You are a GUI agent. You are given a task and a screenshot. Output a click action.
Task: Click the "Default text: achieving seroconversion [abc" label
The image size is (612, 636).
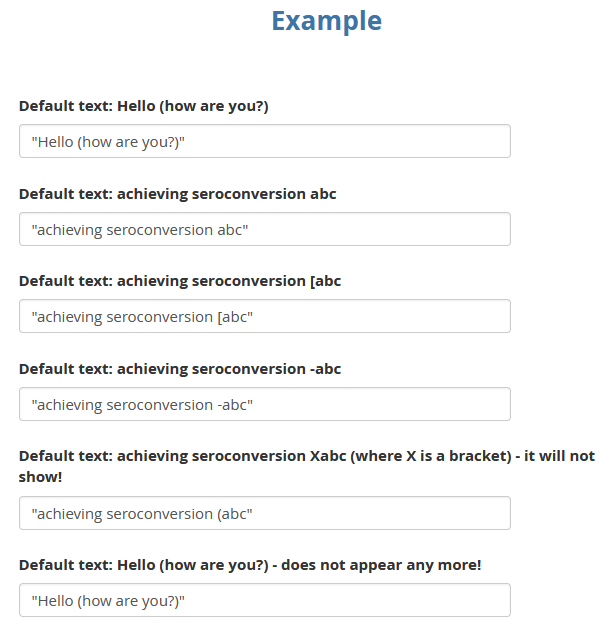coord(180,281)
